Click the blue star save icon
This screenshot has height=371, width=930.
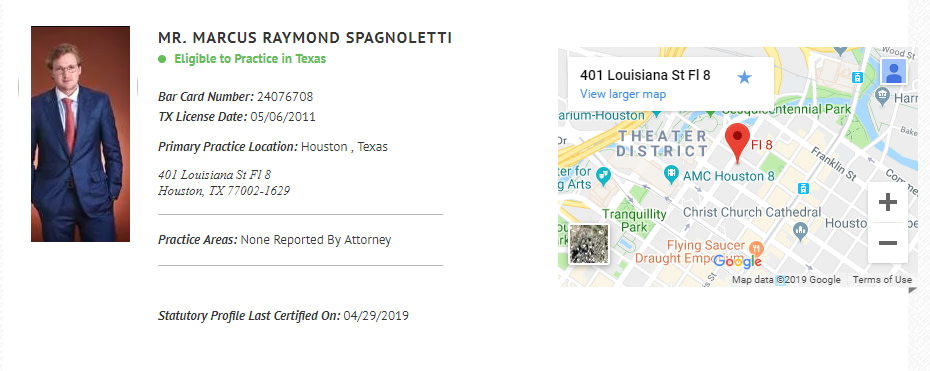[x=744, y=77]
